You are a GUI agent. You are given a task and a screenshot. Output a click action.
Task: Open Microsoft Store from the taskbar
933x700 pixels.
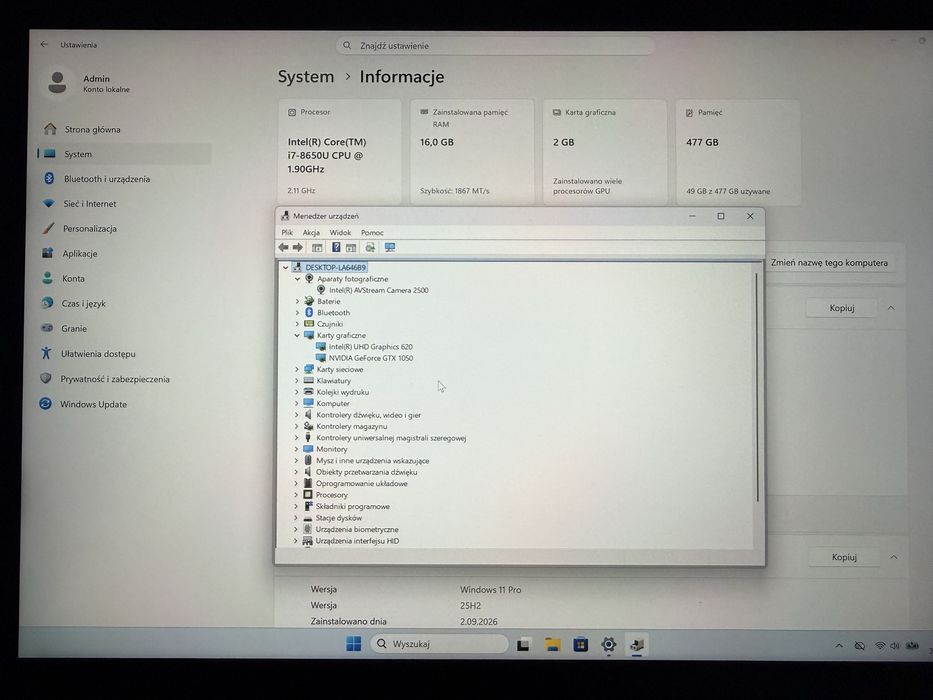coord(580,644)
